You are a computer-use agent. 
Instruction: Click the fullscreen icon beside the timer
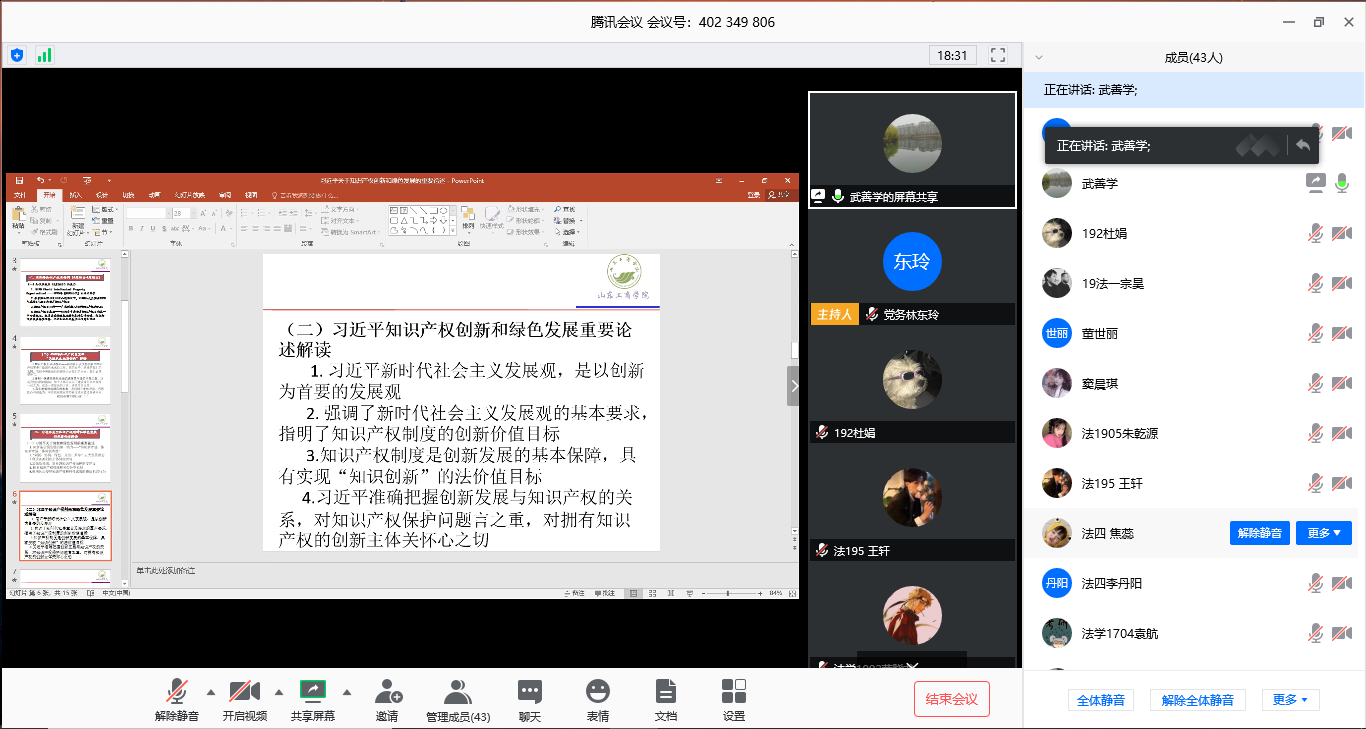pyautogui.click(x=997, y=55)
